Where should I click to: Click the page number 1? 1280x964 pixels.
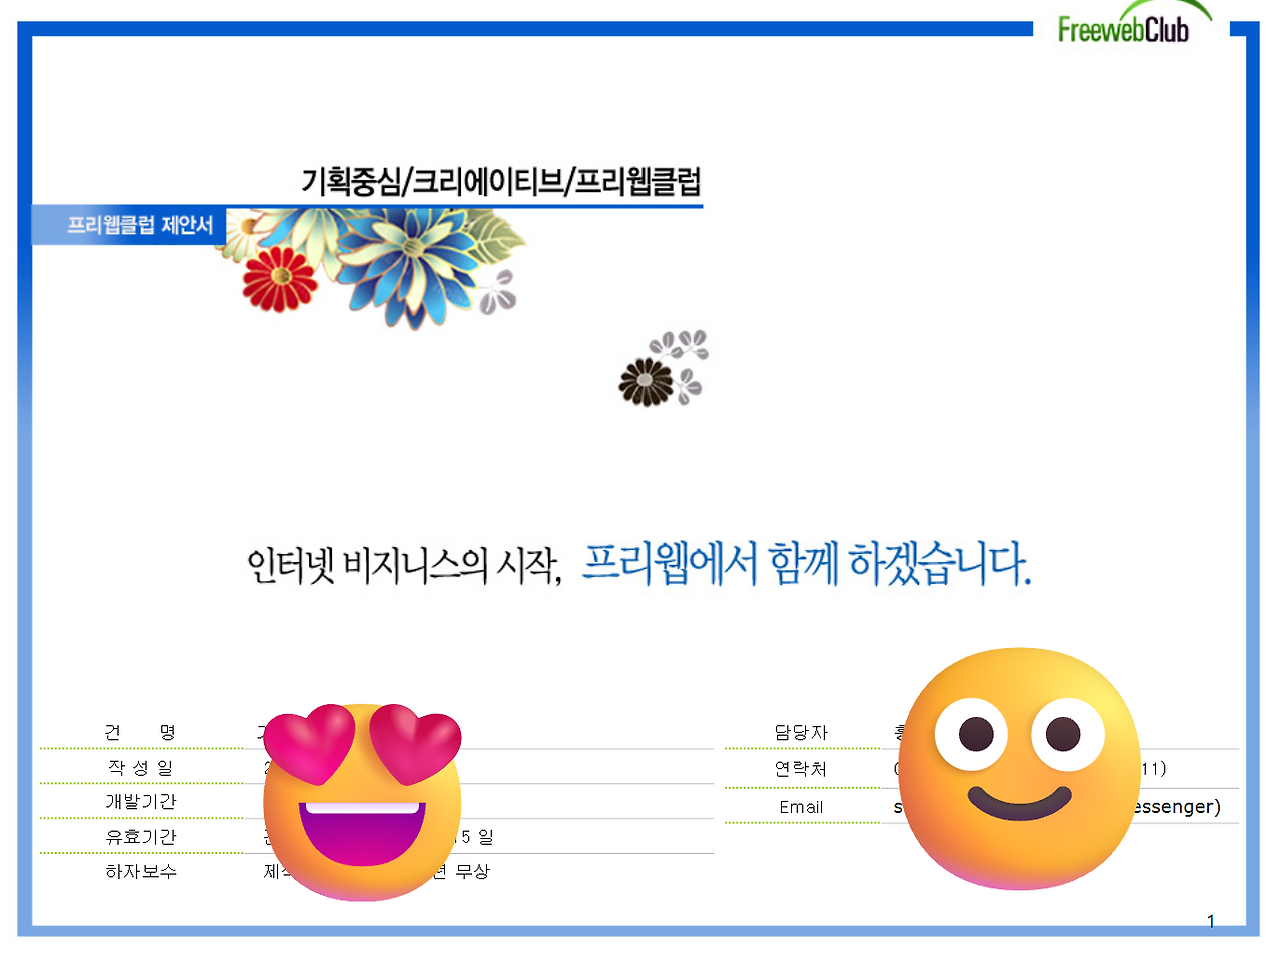1211,921
